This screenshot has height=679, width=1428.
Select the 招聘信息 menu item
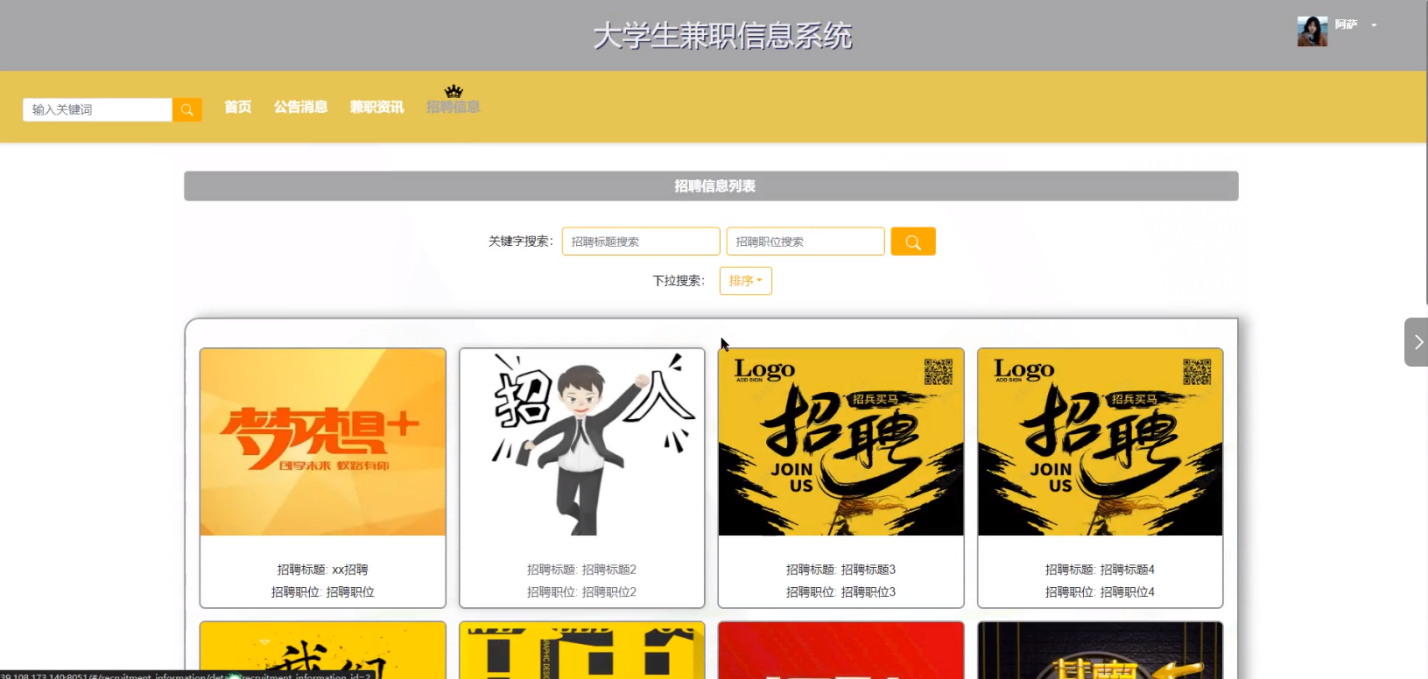[x=453, y=107]
